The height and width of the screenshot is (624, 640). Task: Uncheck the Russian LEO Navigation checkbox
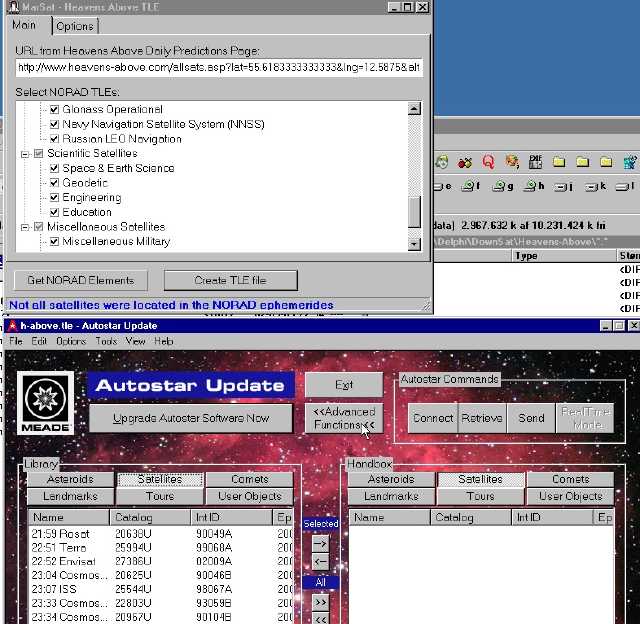(x=54, y=139)
